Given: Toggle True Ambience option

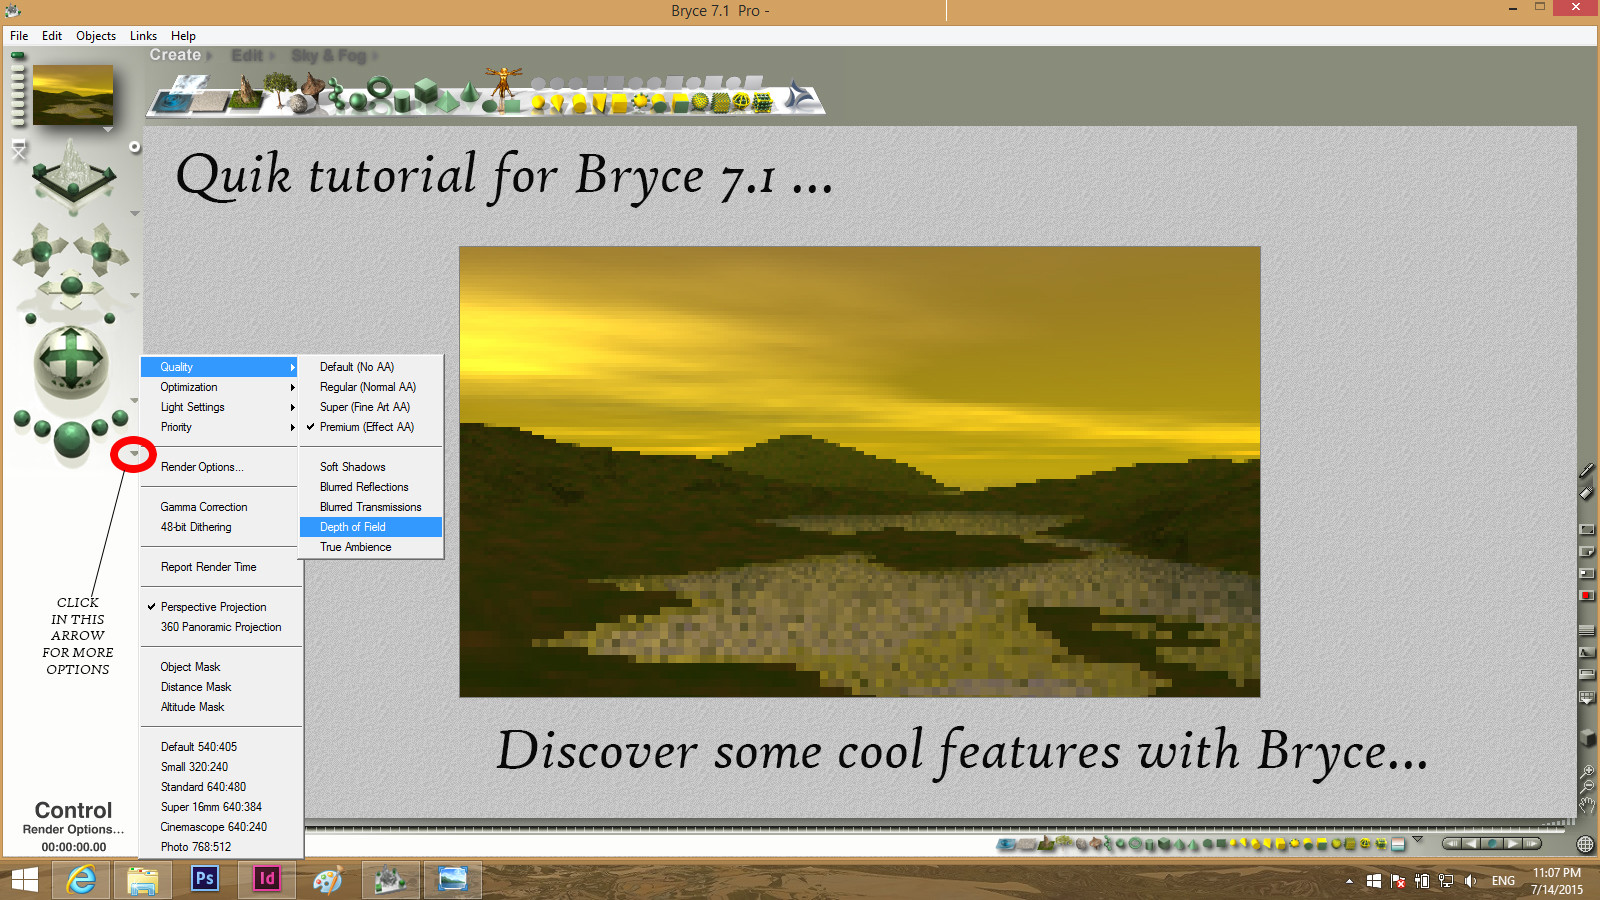Looking at the screenshot, I should point(371,547).
